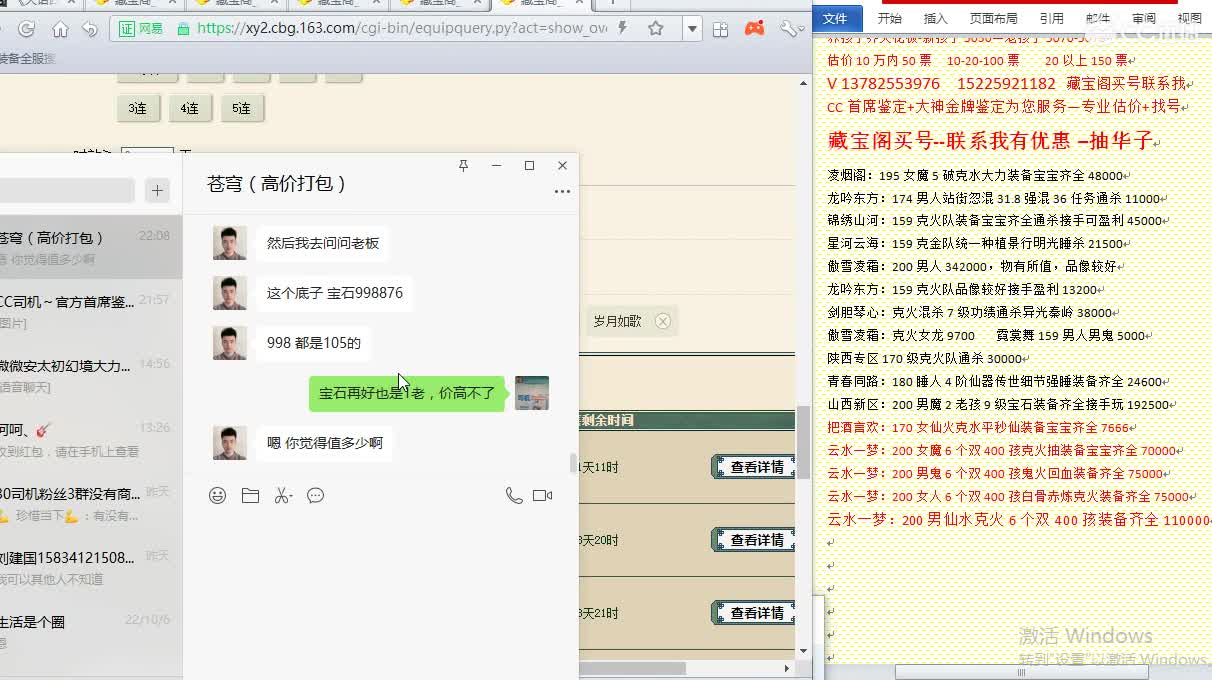Open the 视图 ribbon tab
The height and width of the screenshot is (680, 1212).
pyautogui.click(x=1189, y=18)
